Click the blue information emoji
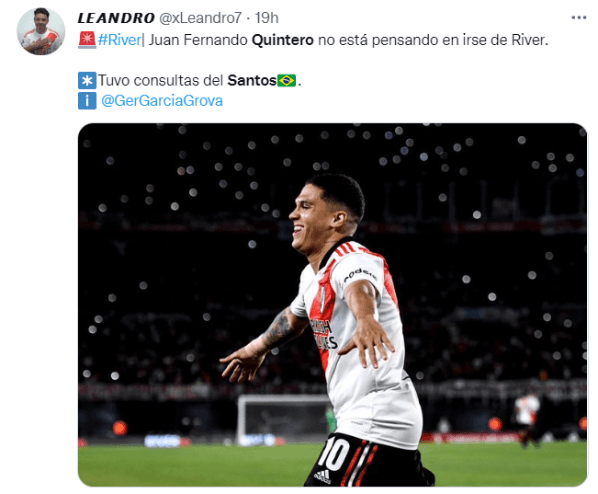The width and height of the screenshot is (598, 494). pos(87,101)
